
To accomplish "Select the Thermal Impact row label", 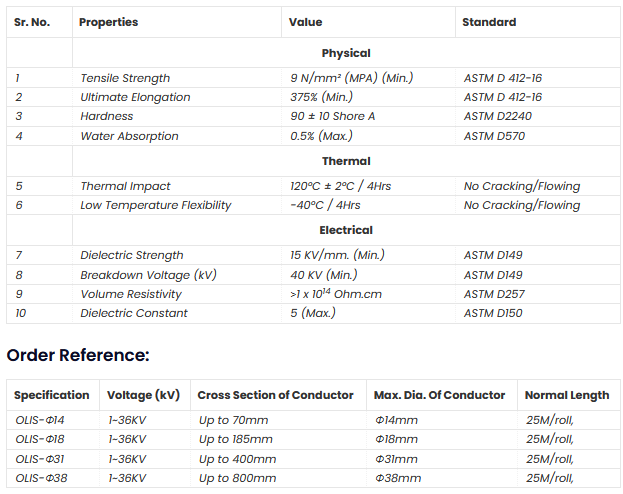I will tap(125, 186).
